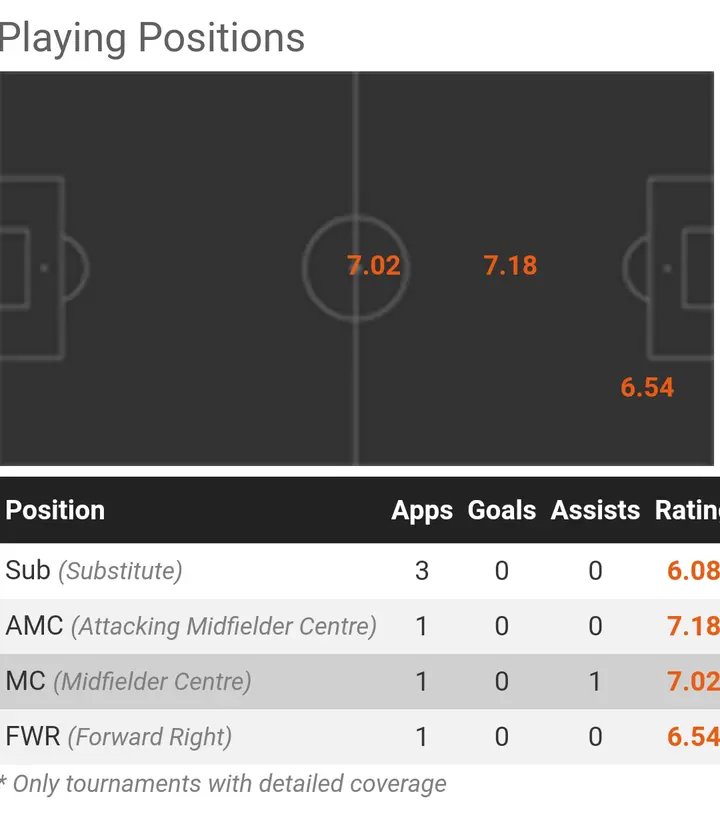Click the 7.02 rating in the MC row
This screenshot has height=822, width=720.
coord(693,682)
